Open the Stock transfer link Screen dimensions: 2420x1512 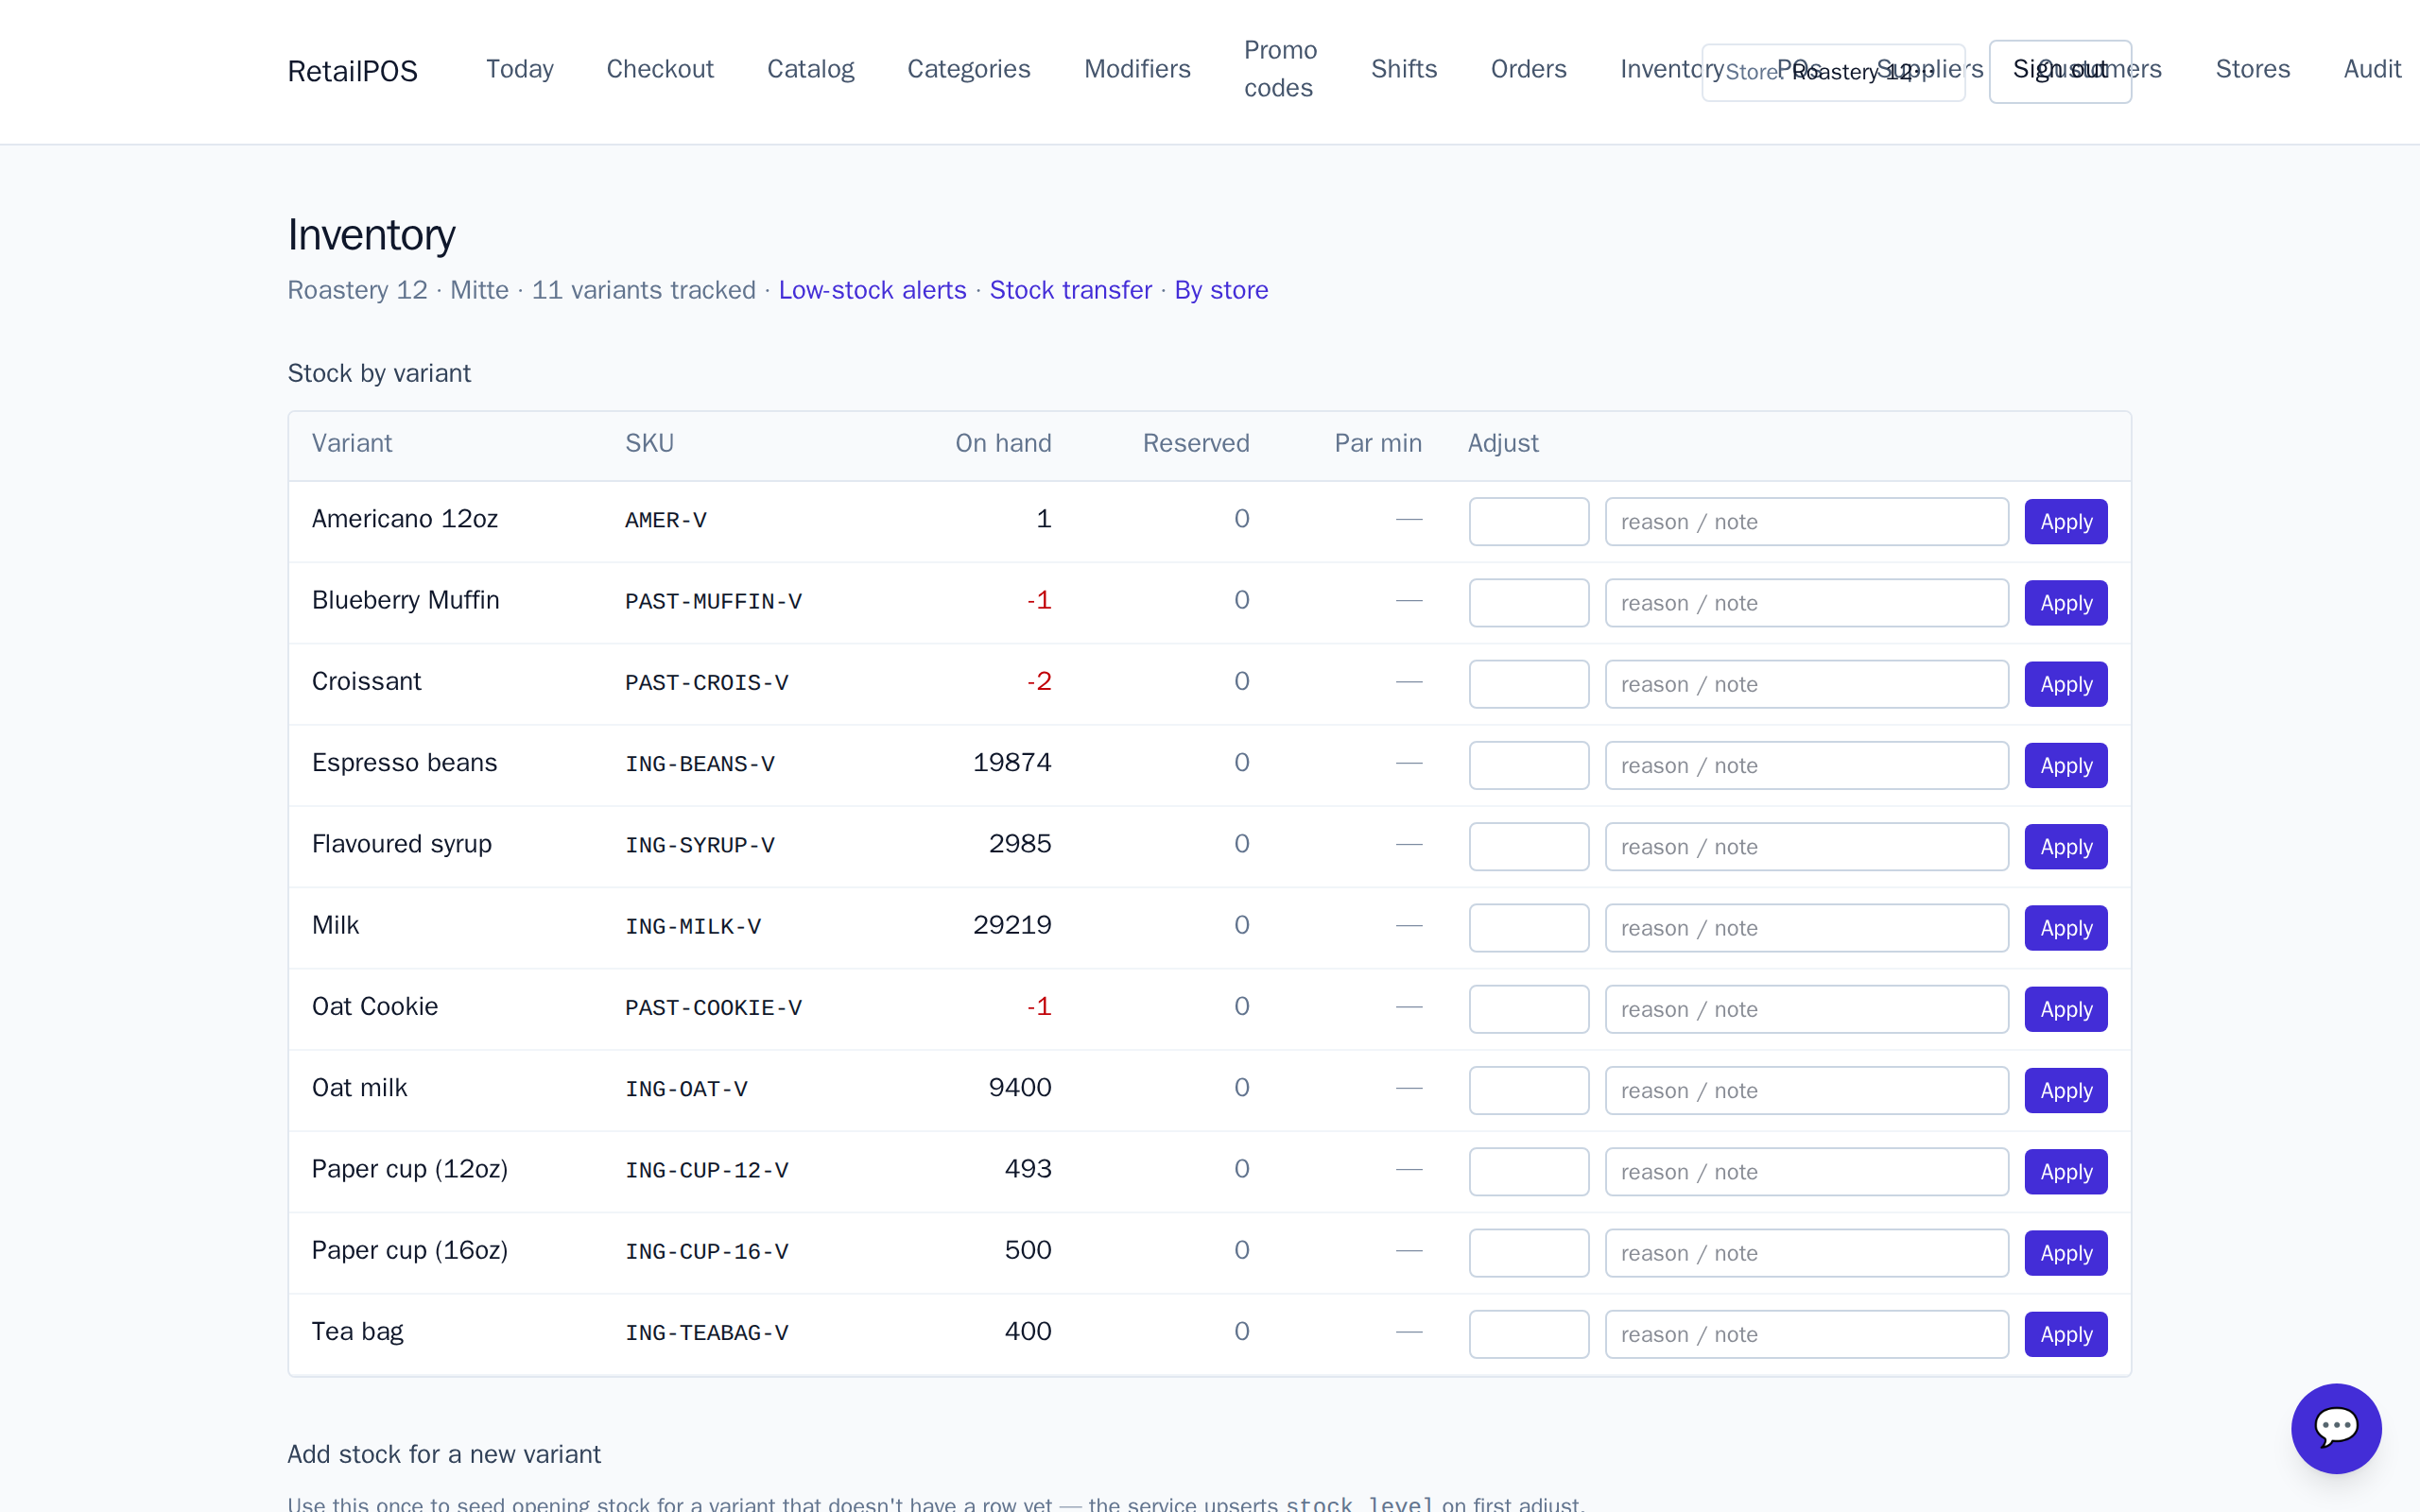pyautogui.click(x=1070, y=290)
